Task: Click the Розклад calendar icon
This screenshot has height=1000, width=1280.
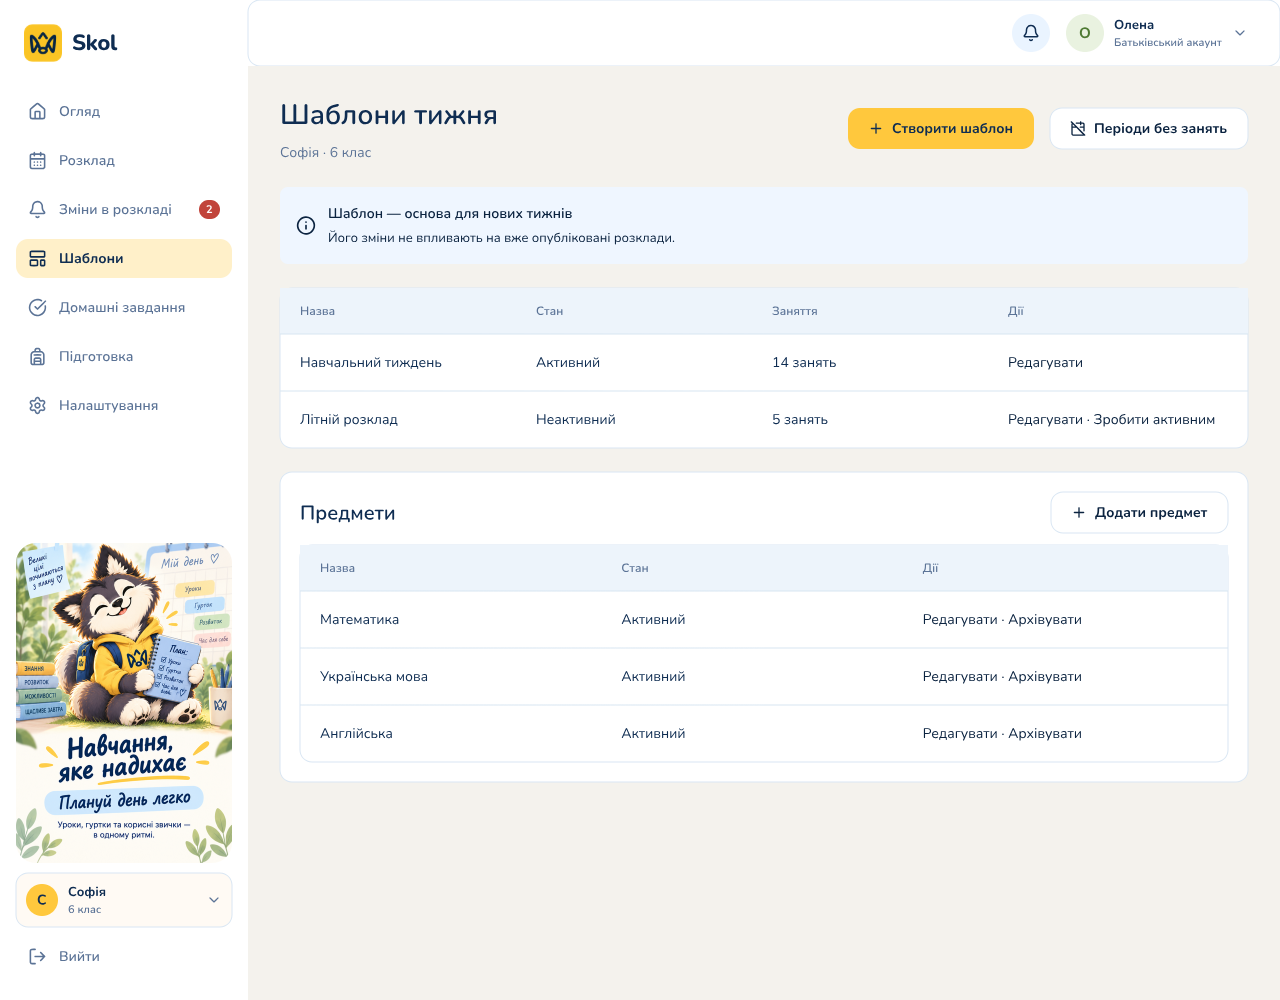Action: point(37,160)
